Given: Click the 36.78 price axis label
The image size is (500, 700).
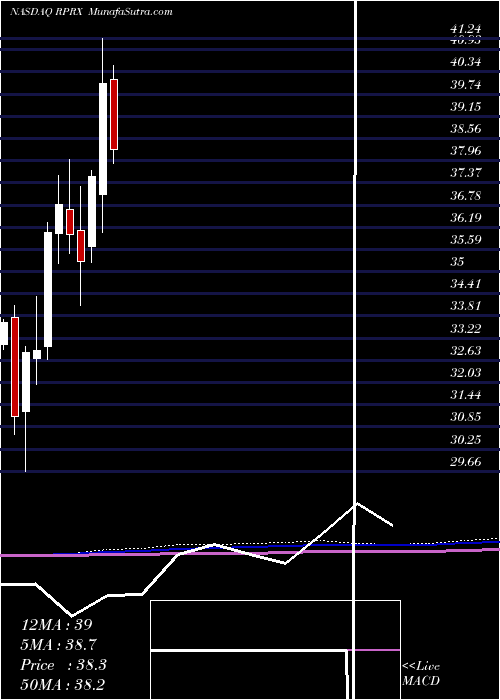Looking at the screenshot, I should point(466,196).
